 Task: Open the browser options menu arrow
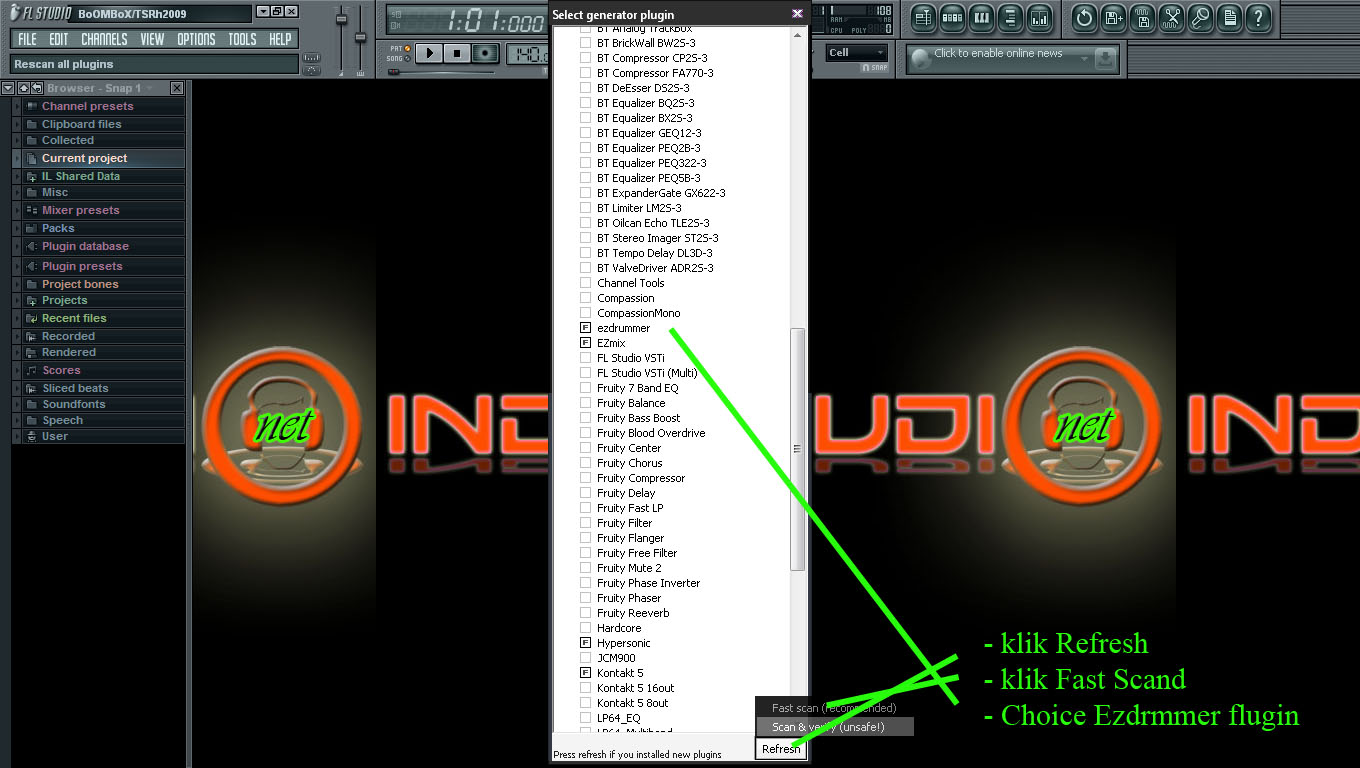8,88
